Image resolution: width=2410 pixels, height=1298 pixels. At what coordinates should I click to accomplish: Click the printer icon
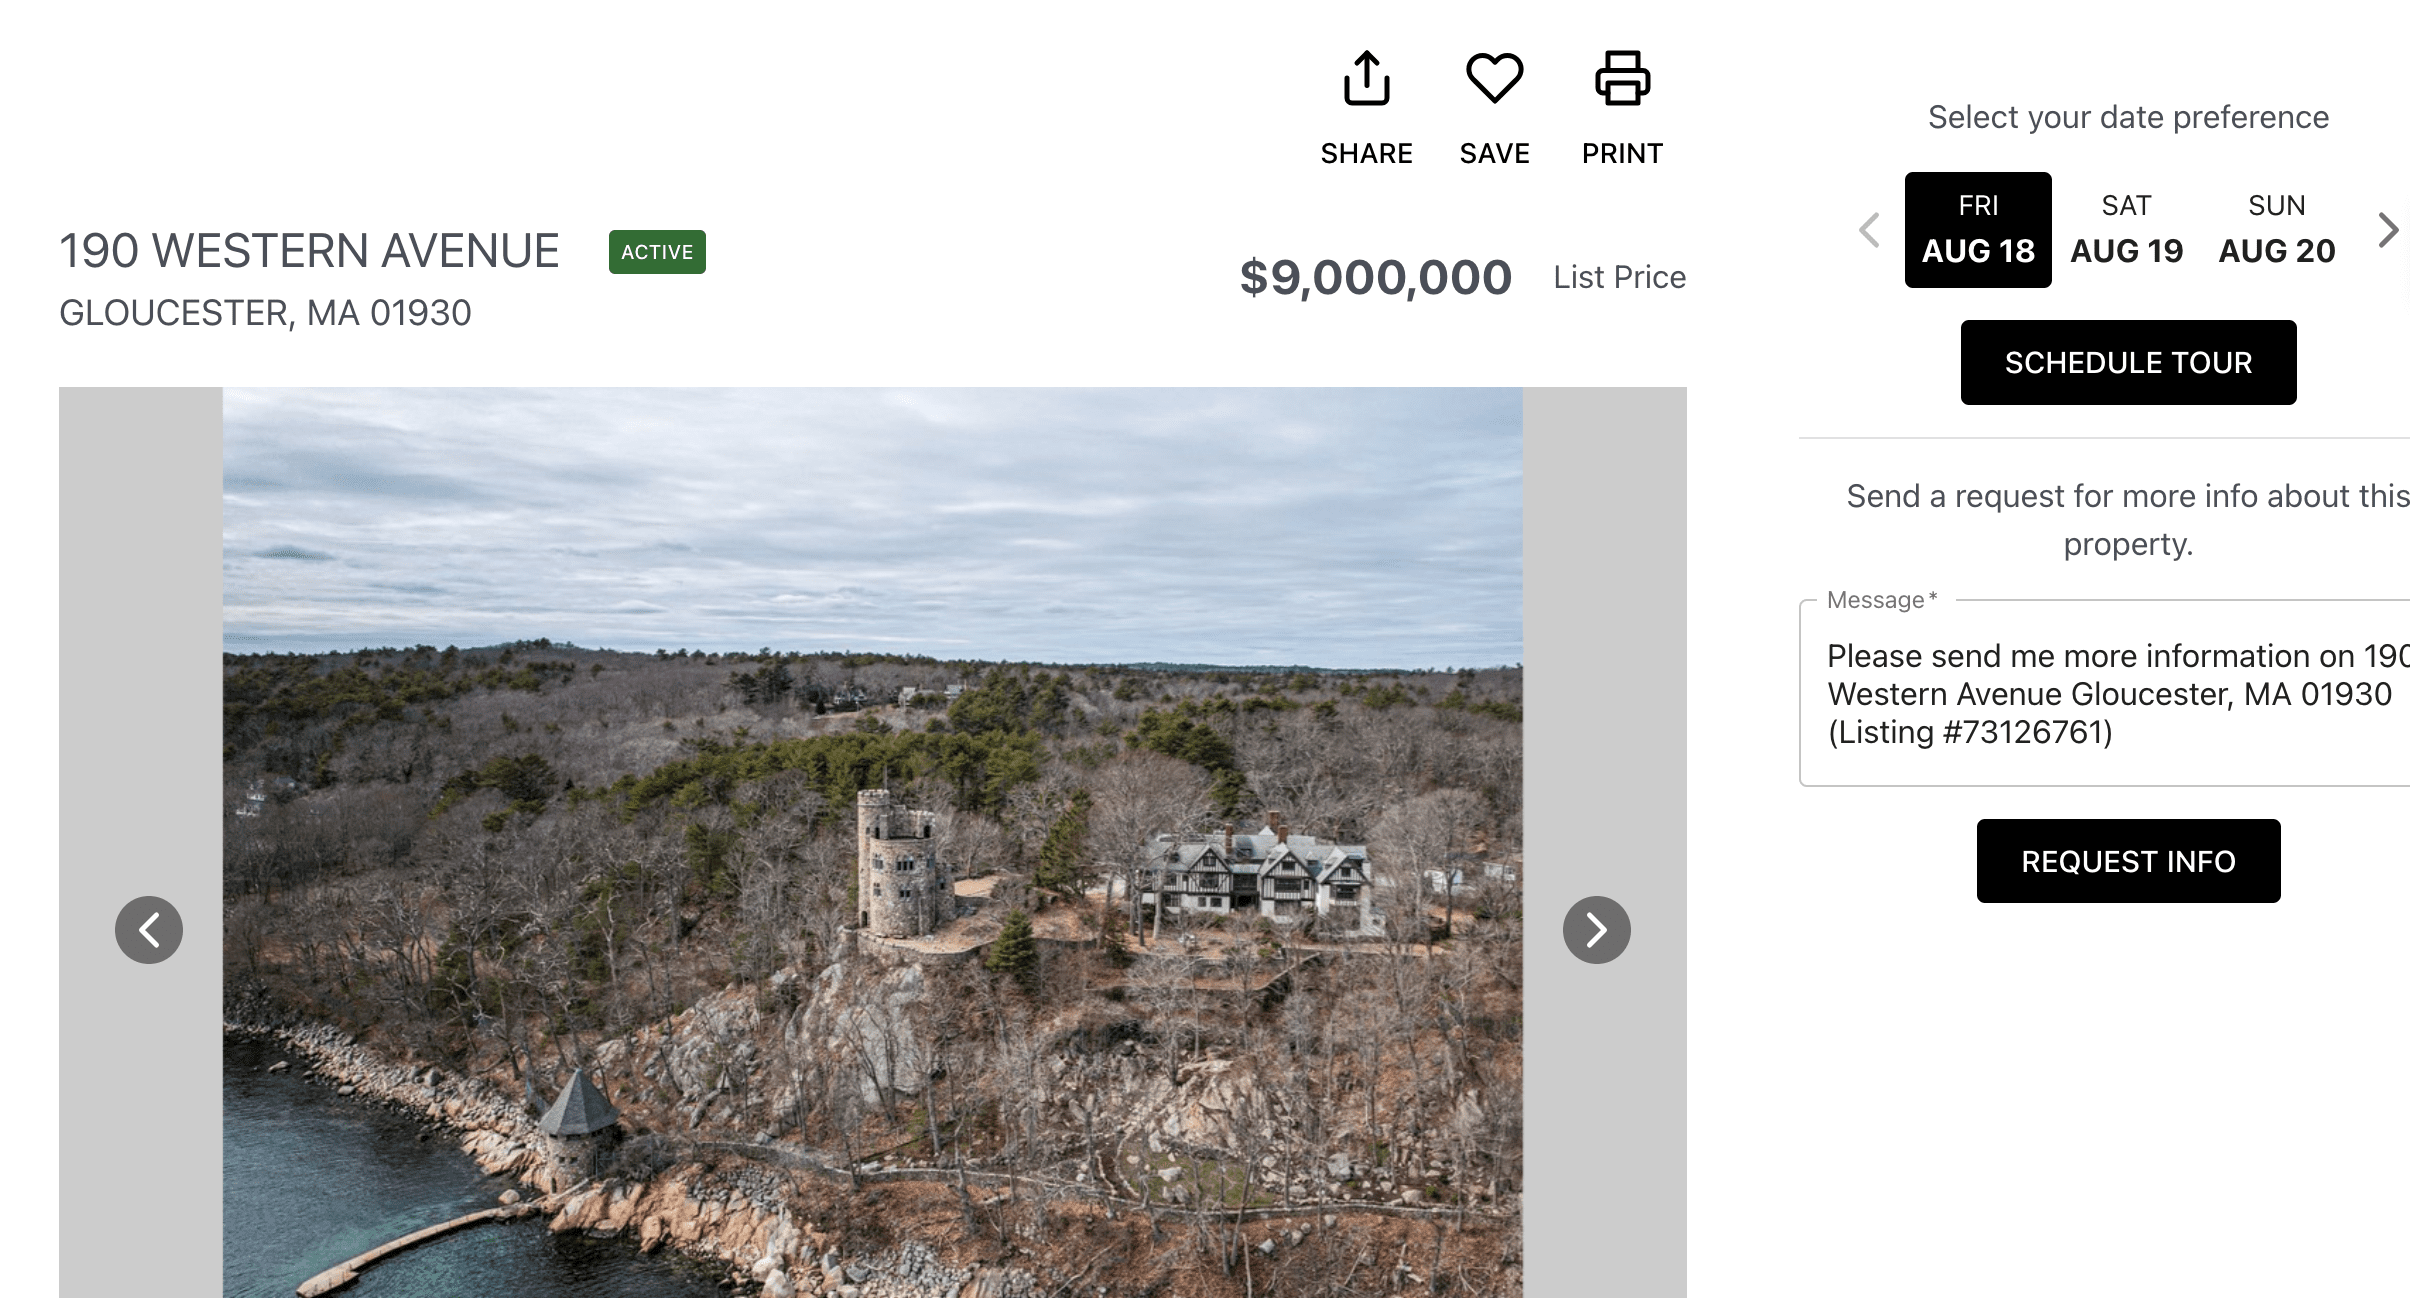pyautogui.click(x=1622, y=78)
